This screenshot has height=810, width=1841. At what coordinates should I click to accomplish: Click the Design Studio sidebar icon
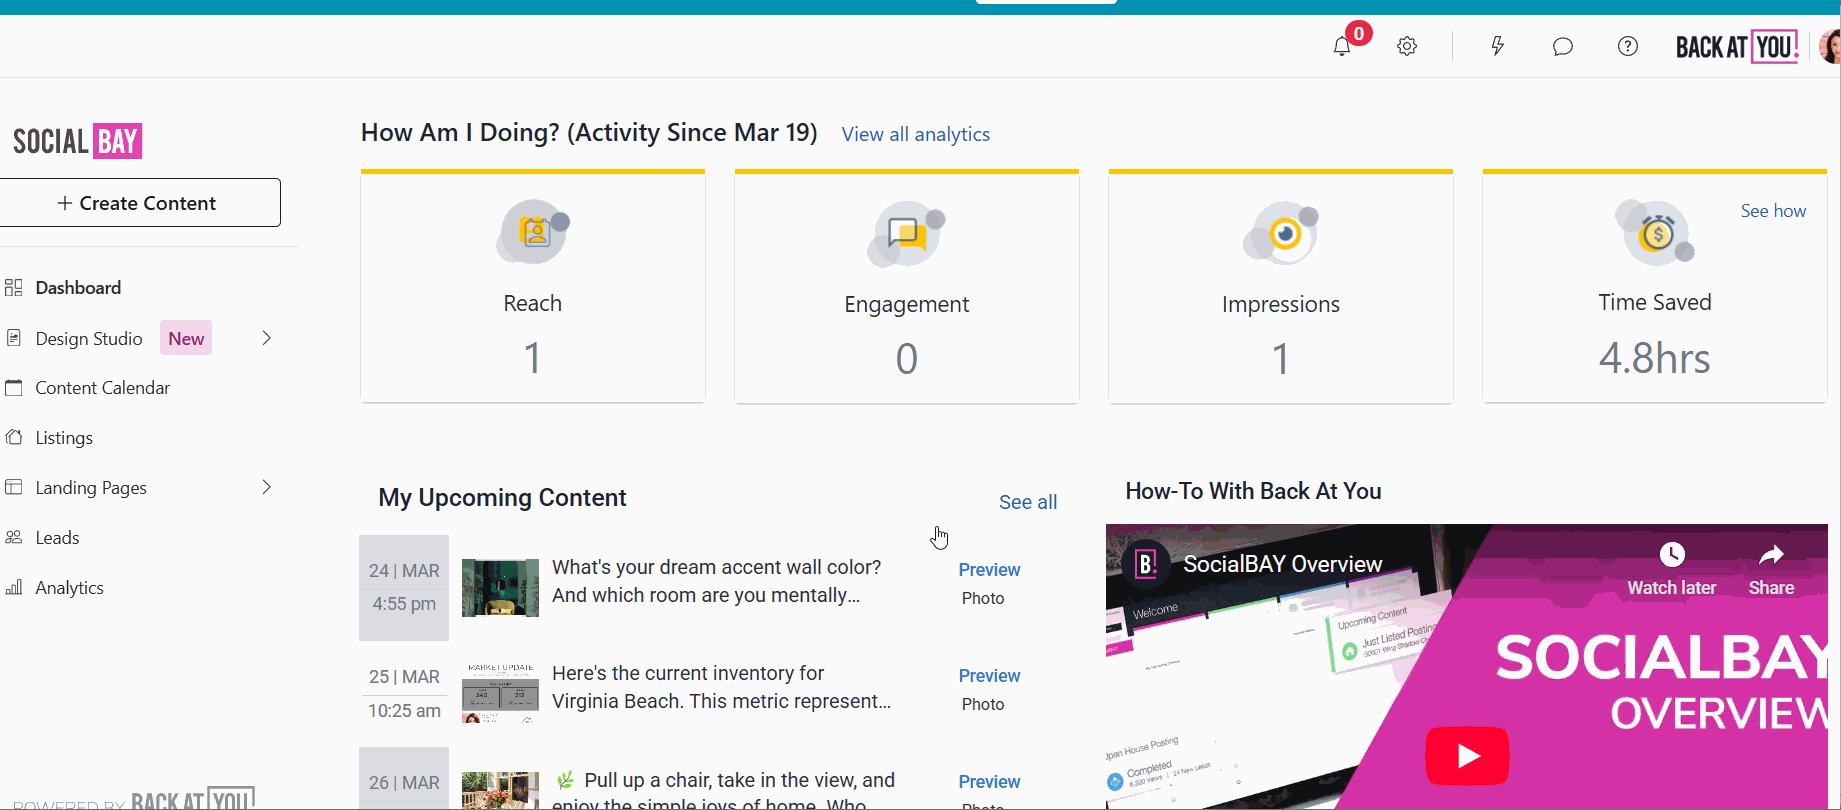14,338
